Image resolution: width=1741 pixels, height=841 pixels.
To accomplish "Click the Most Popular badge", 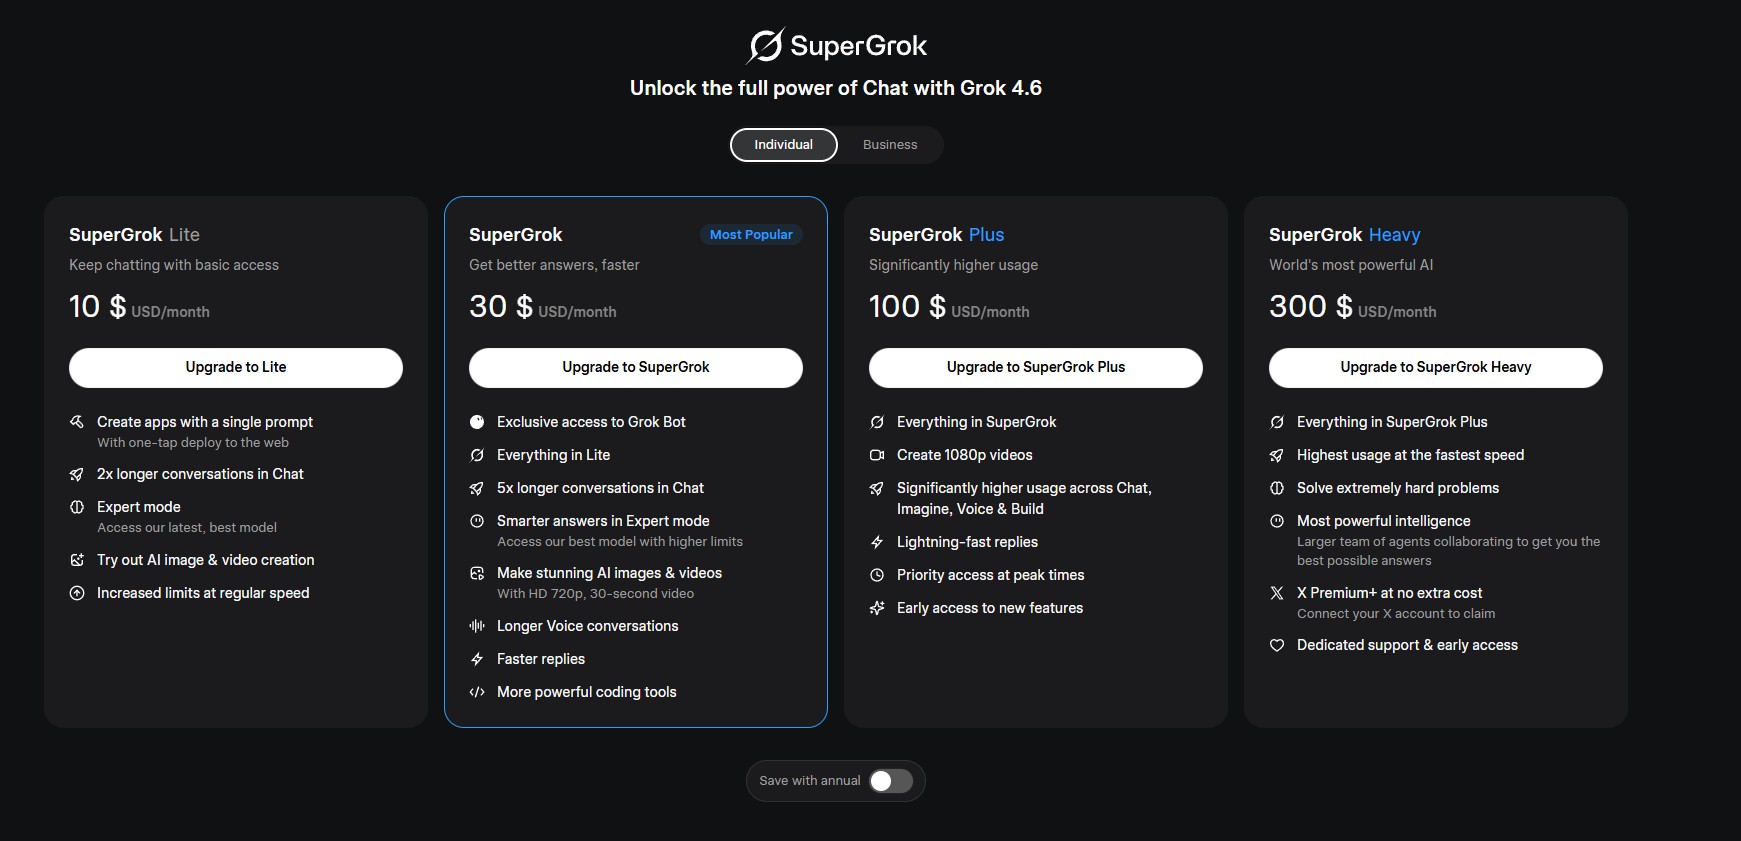I will click(x=751, y=235).
